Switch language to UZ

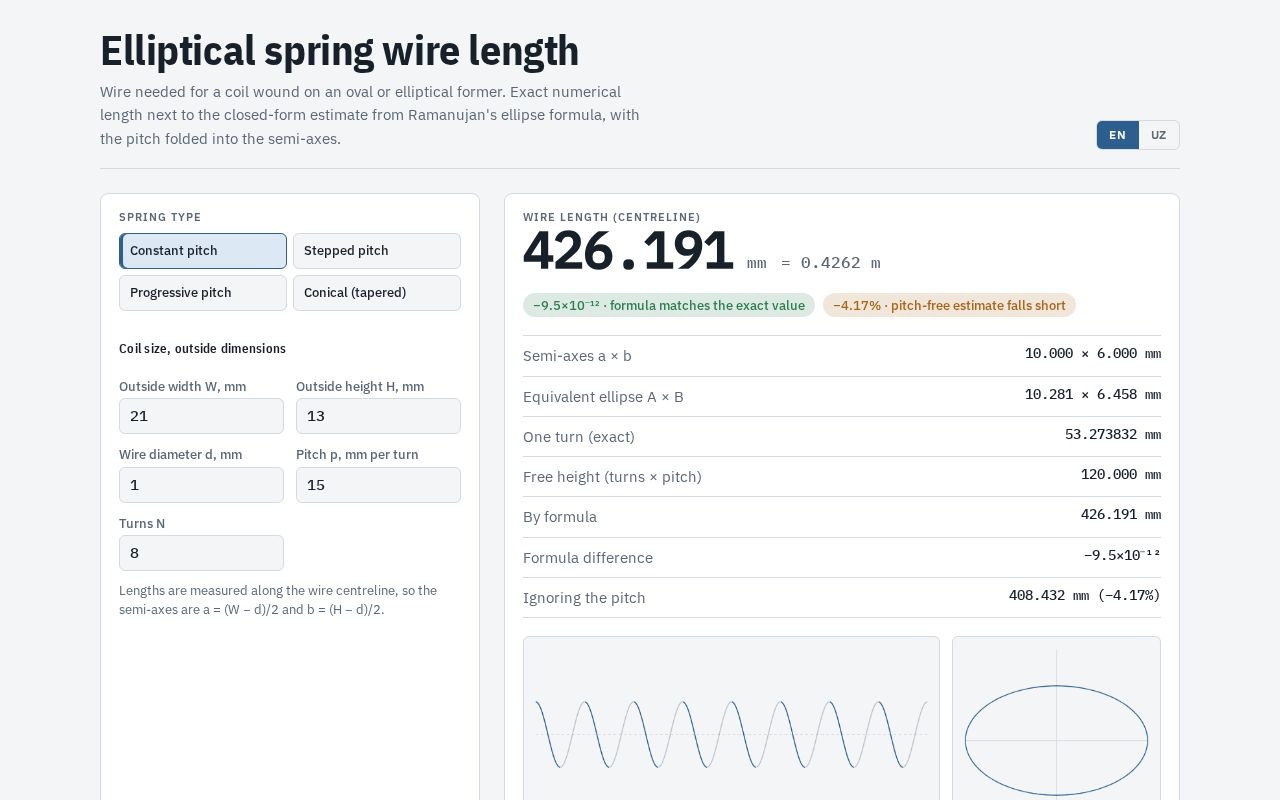point(1159,135)
